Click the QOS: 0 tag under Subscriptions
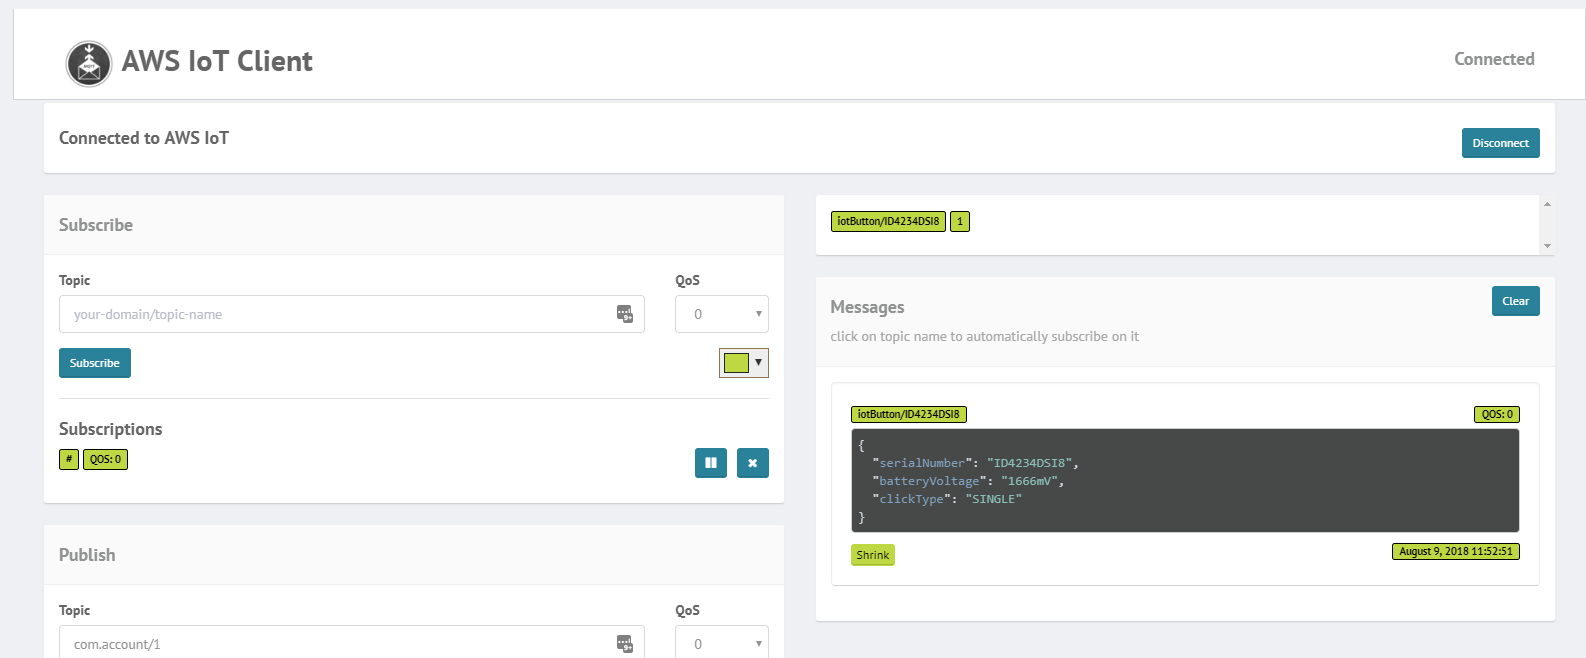The width and height of the screenshot is (1586, 658). click(x=105, y=459)
